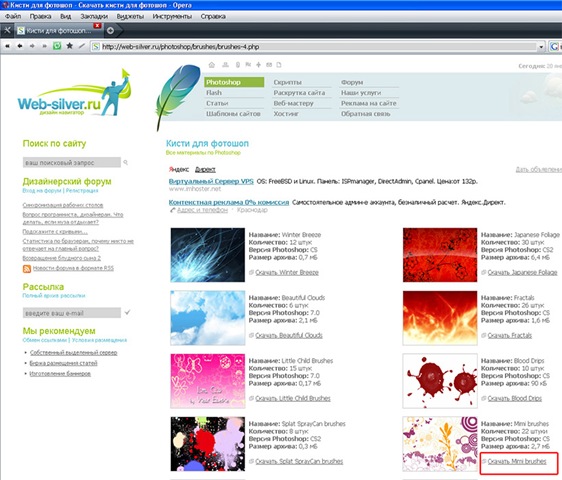The width and height of the screenshot is (562, 480).
Task: Open the Реклама на сайте link
Action: click(368, 103)
